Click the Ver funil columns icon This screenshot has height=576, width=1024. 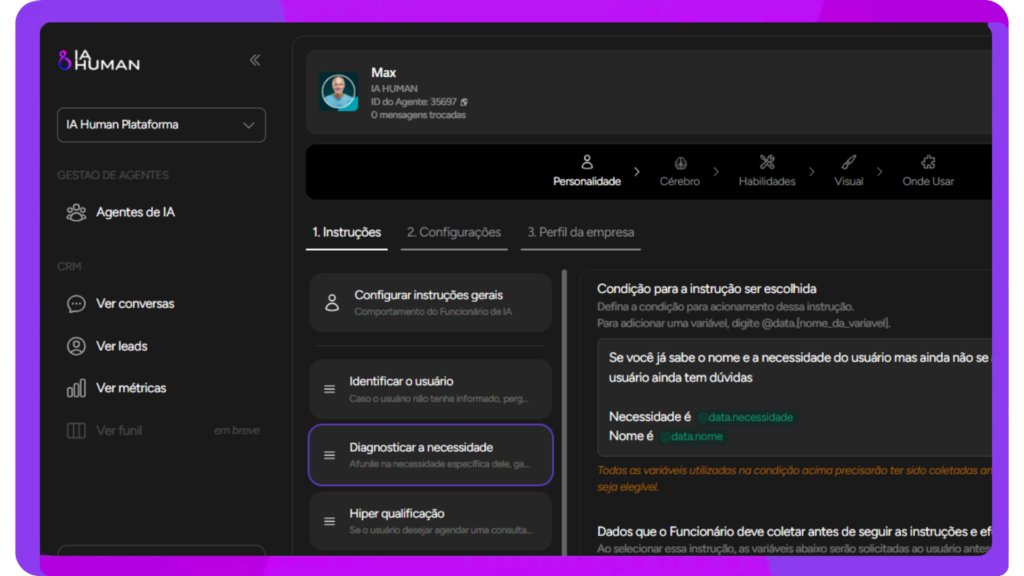pos(76,430)
